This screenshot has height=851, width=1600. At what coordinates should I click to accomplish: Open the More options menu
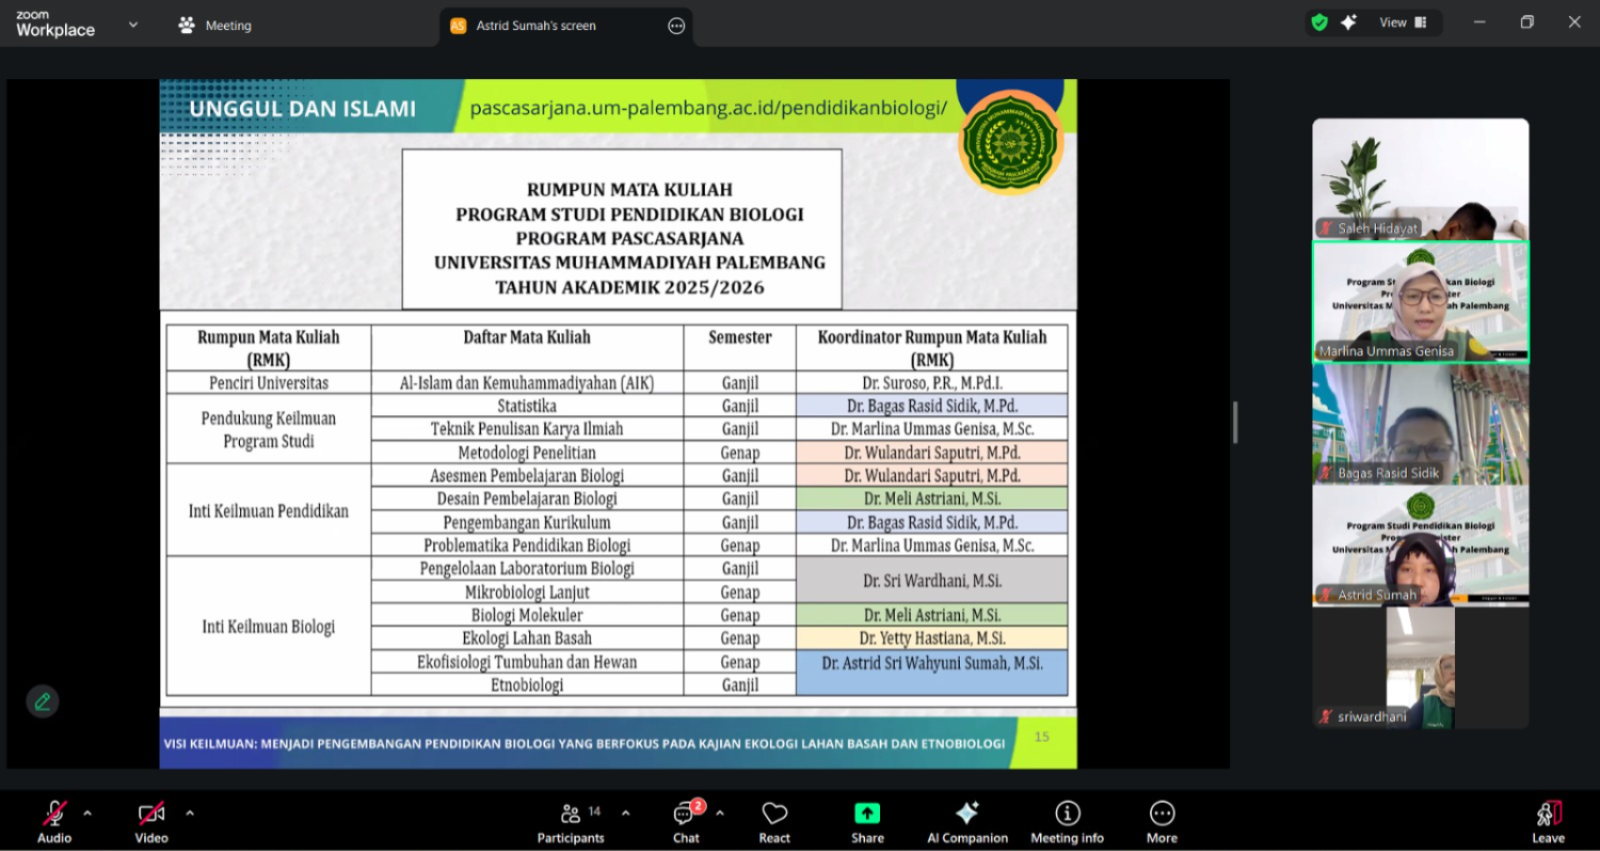(1161, 821)
